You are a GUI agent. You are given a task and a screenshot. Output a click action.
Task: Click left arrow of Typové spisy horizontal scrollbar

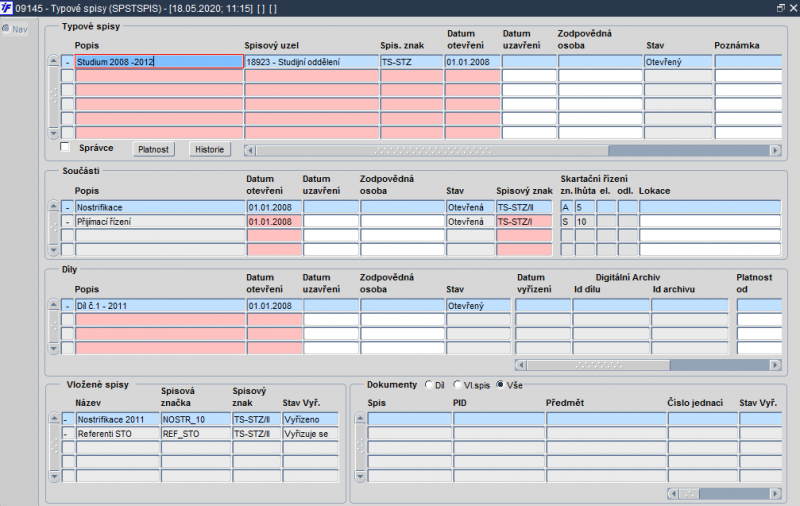click(249, 150)
